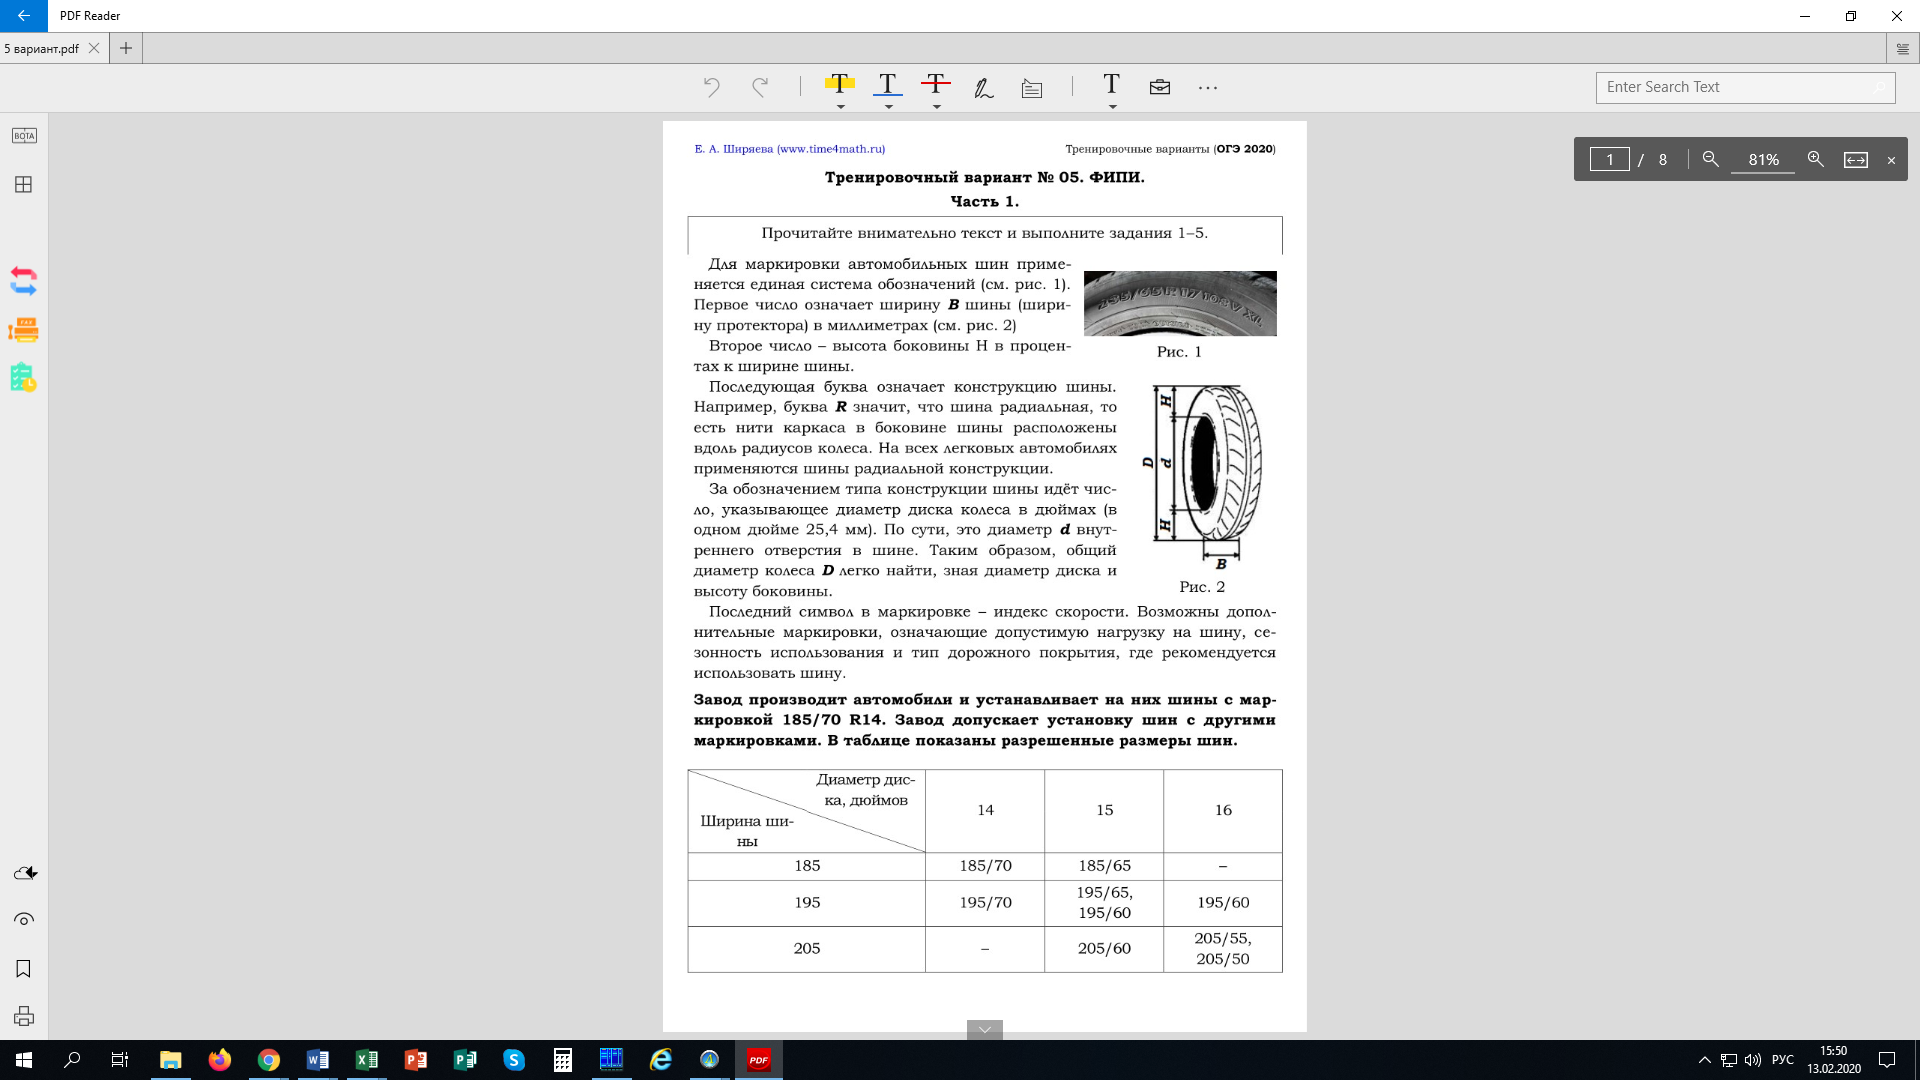Show hidden system tray icons

pos(1704,1060)
